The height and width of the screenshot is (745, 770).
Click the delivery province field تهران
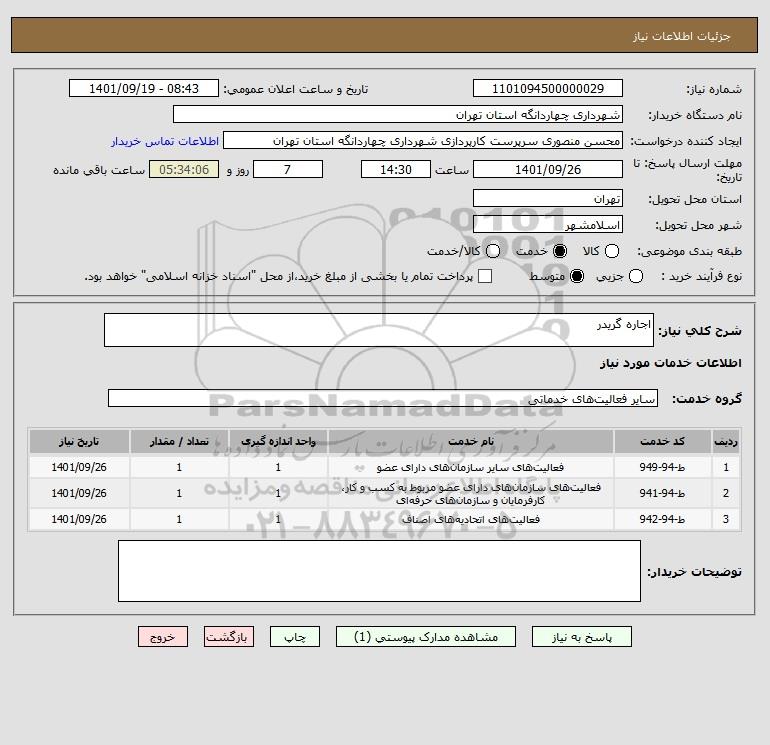tap(548, 198)
